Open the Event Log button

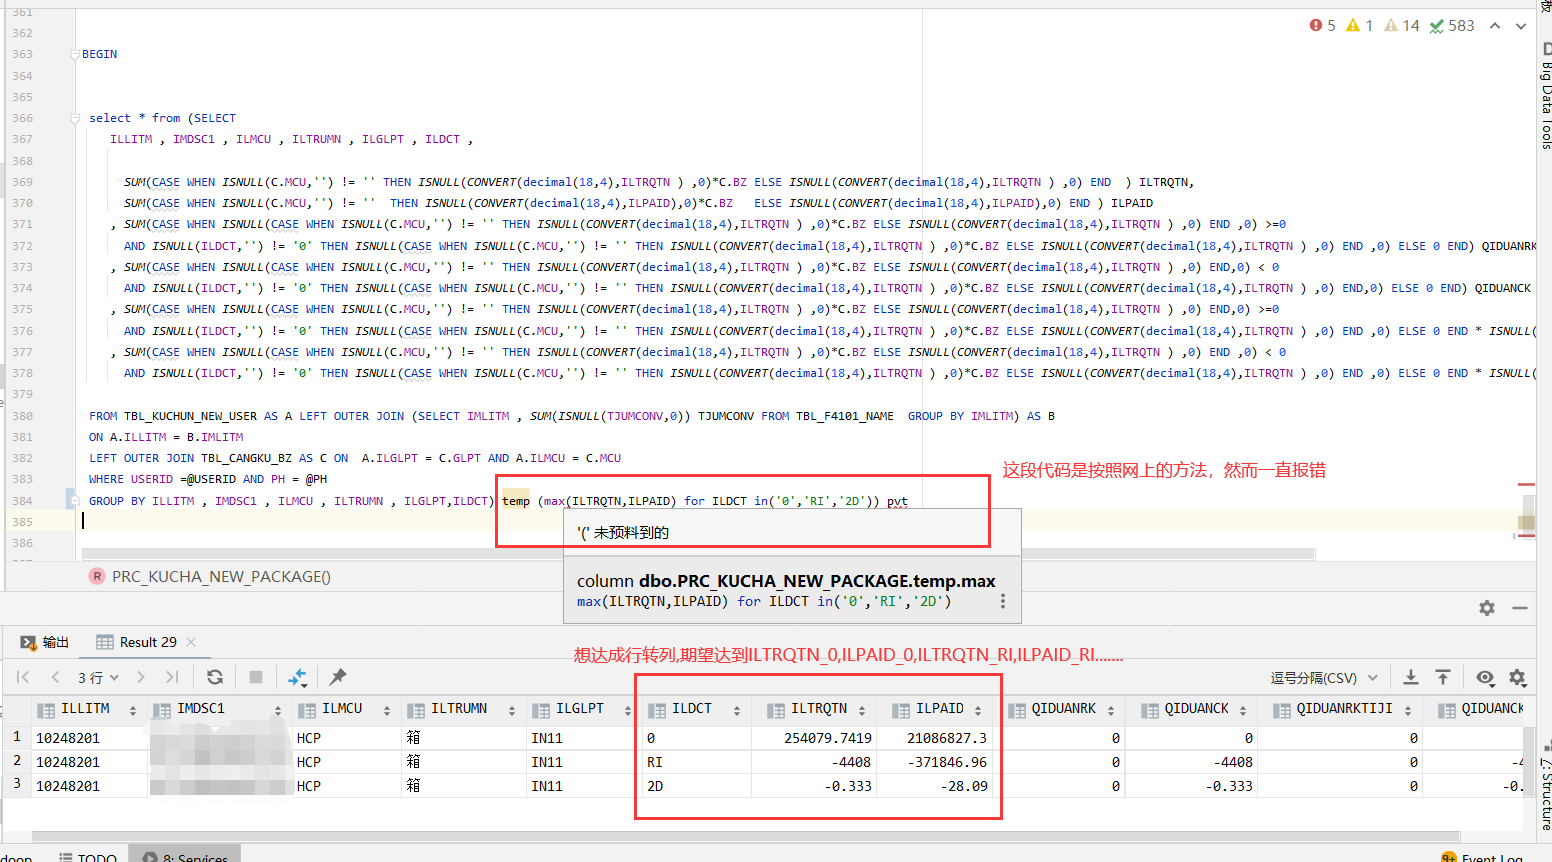pyautogui.click(x=1482, y=857)
